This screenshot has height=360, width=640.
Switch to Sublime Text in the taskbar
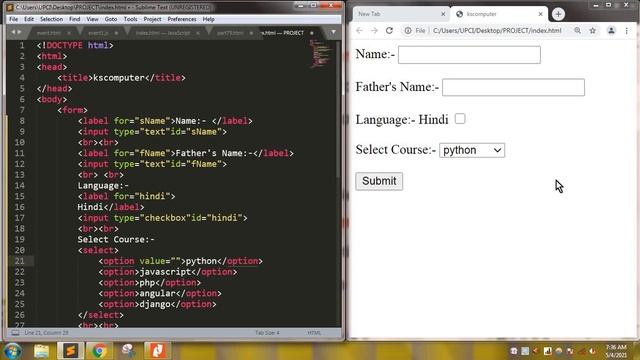click(x=71, y=351)
